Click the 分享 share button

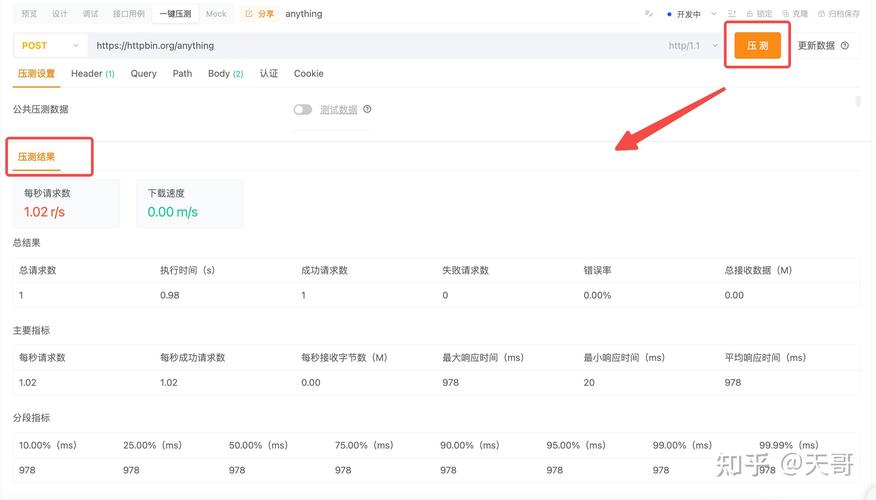pos(260,13)
